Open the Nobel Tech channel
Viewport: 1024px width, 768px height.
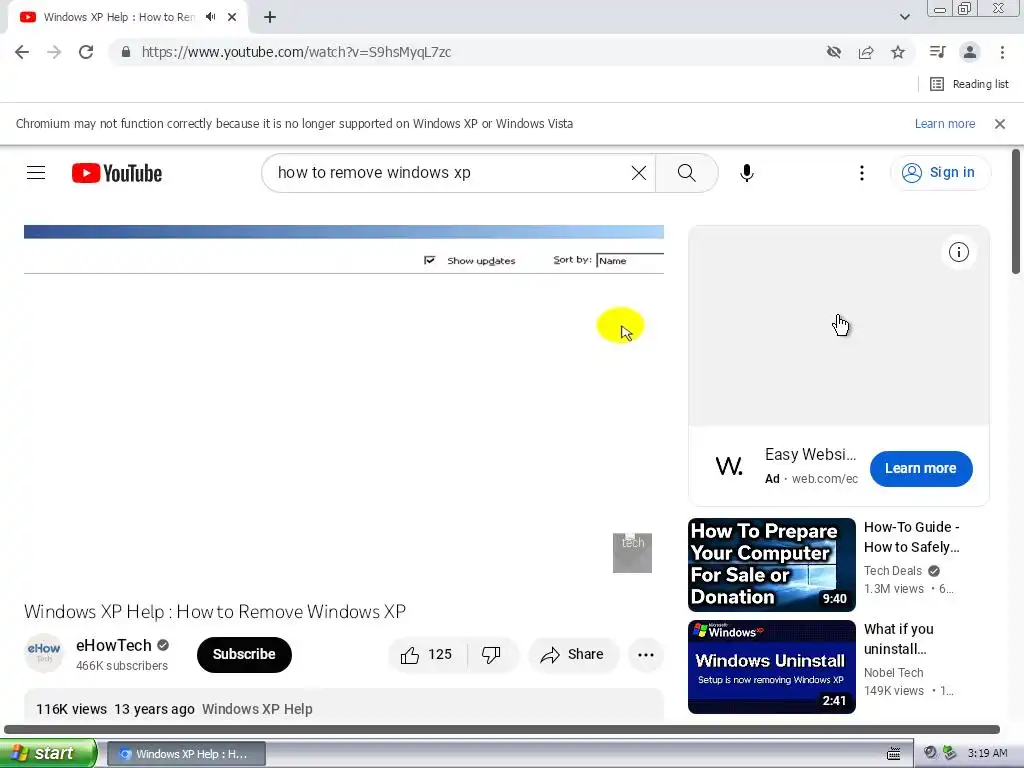pyautogui.click(x=893, y=673)
